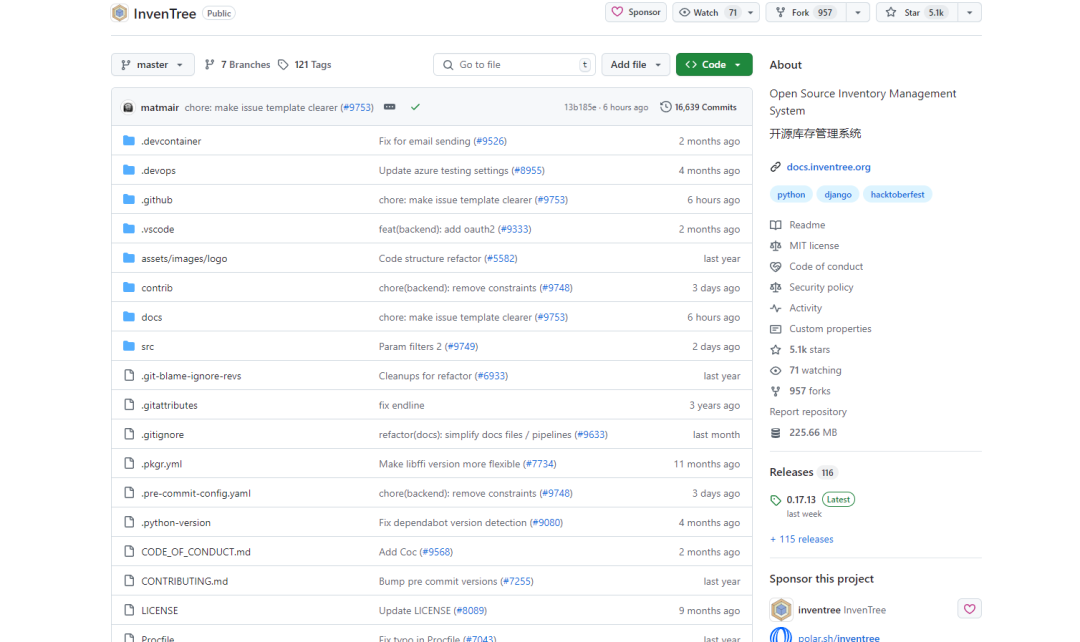The height and width of the screenshot is (642, 1080).
Task: View the 121 Tags link
Action: coord(304,65)
